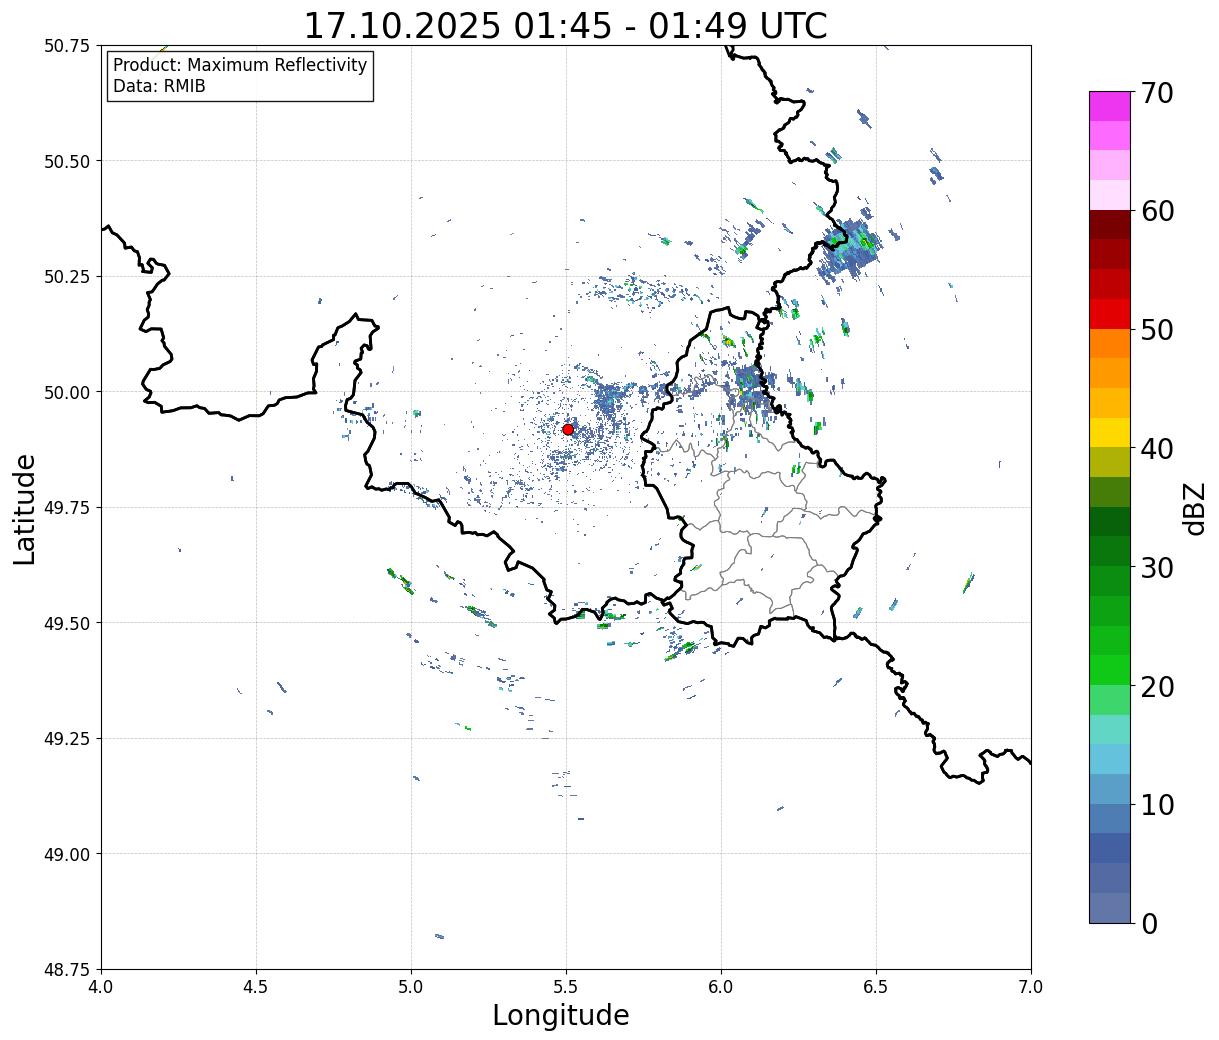
Task: Click the colorbar tick label 10
Action: [x=1156, y=805]
